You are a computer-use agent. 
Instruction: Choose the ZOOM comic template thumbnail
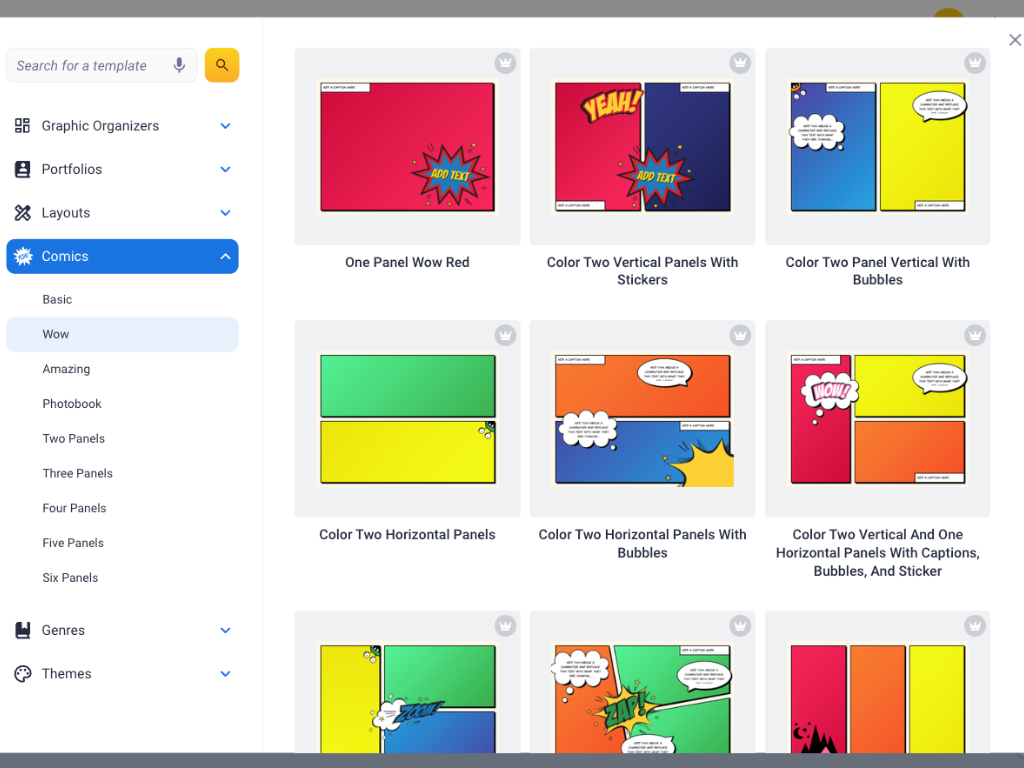tap(408, 682)
